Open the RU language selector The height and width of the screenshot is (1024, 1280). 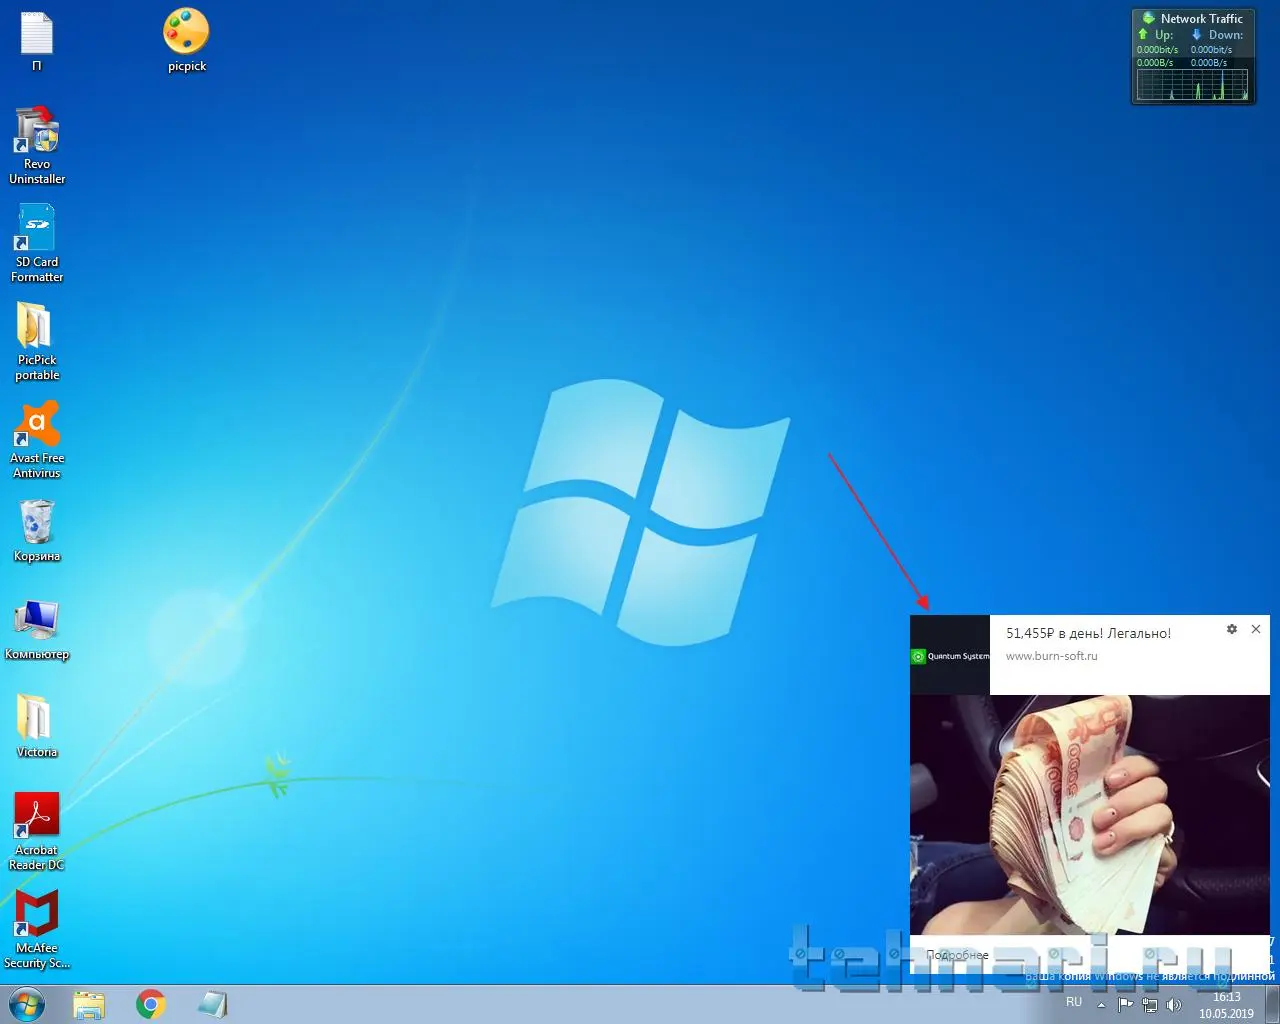1074,1002
